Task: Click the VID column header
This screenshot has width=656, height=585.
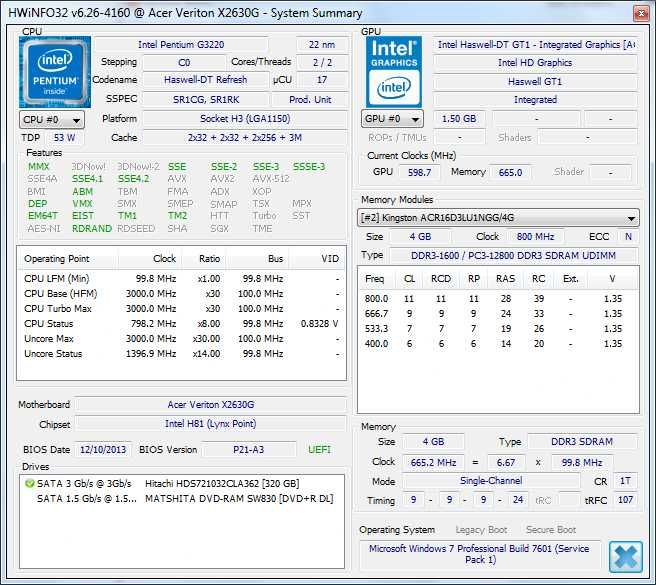Action: click(317, 259)
